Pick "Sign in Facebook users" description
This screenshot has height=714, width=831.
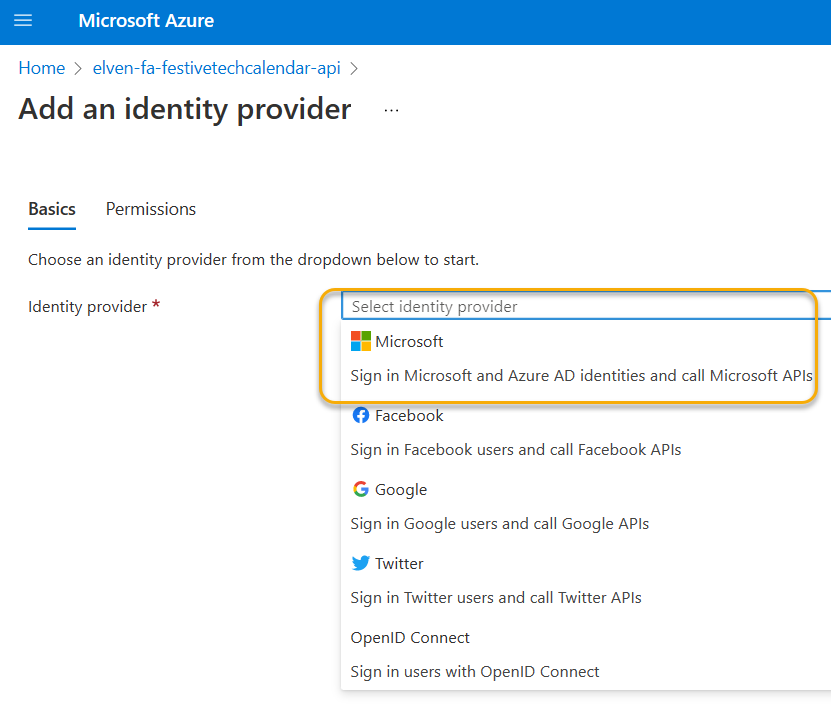(515, 450)
